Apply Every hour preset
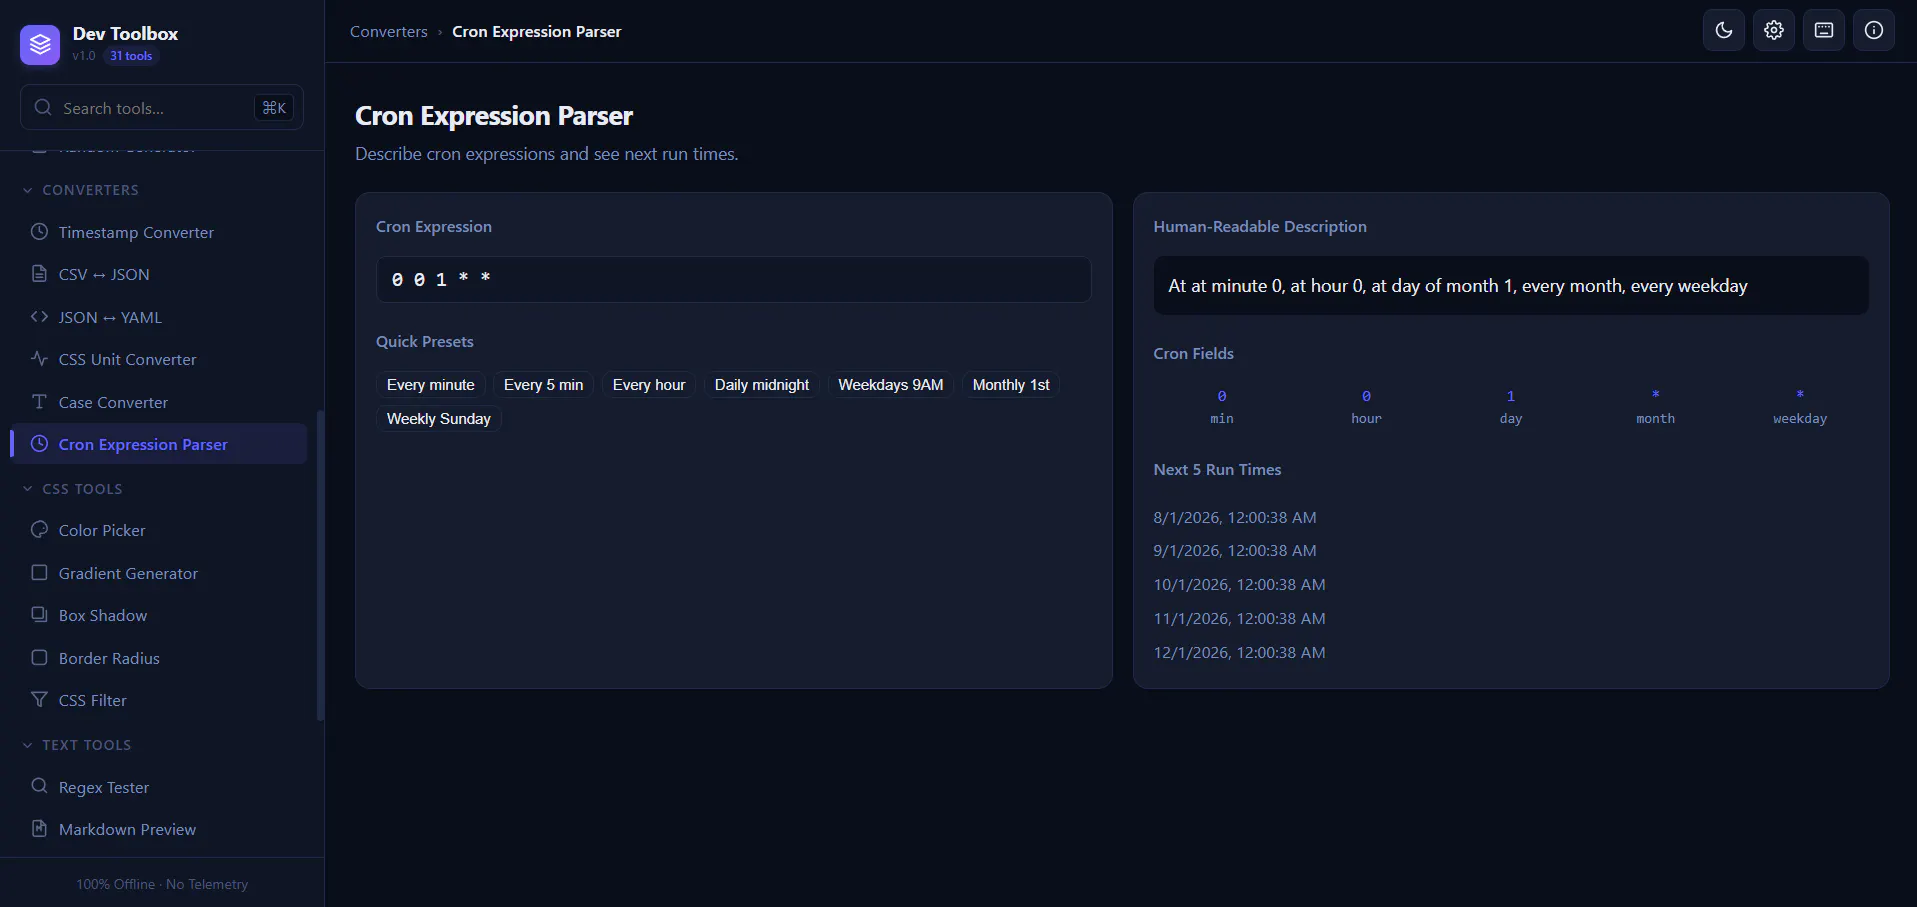1917x907 pixels. [649, 385]
